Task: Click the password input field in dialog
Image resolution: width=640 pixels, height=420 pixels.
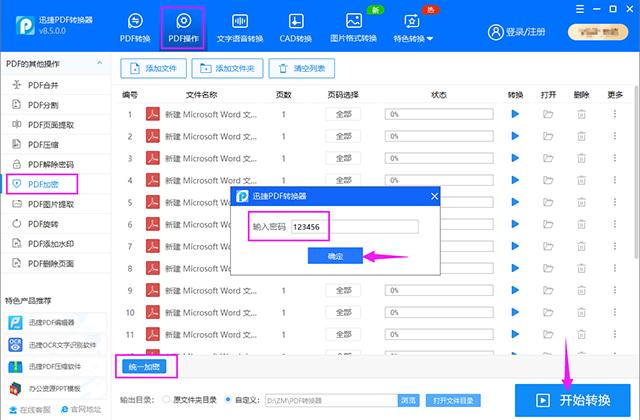Action: [x=354, y=227]
